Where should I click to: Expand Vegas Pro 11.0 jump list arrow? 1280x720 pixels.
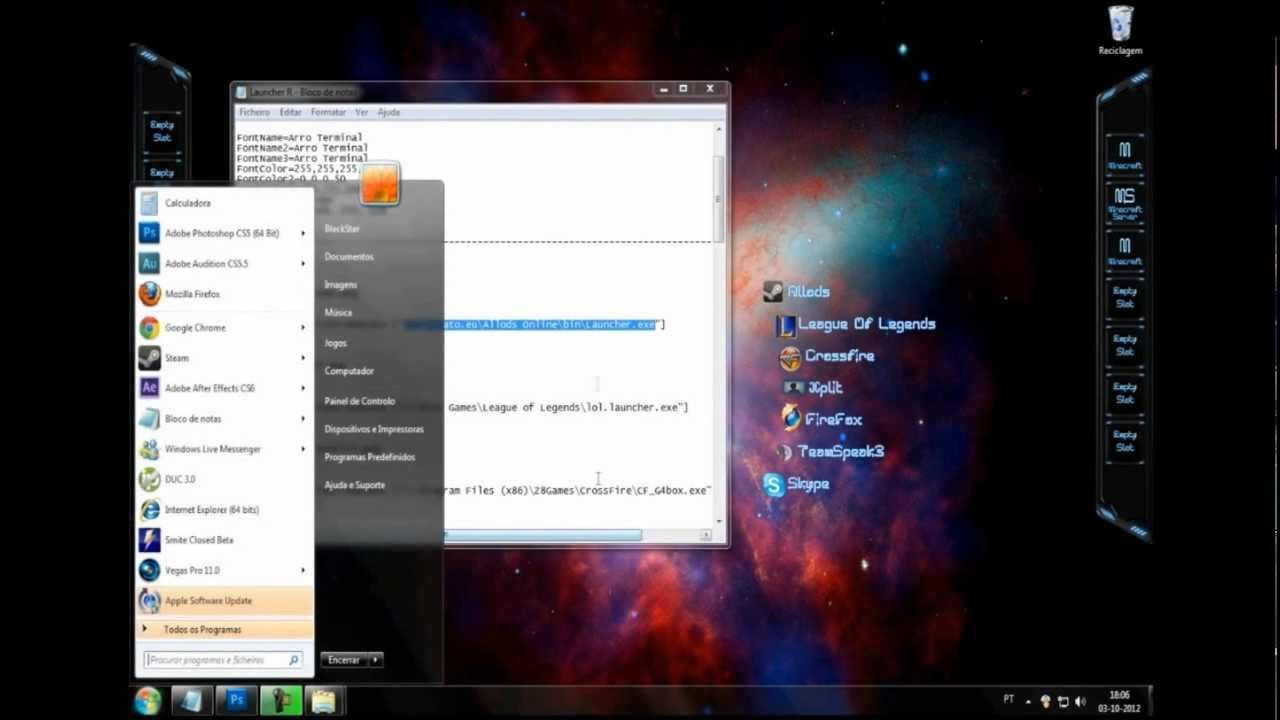pos(303,570)
